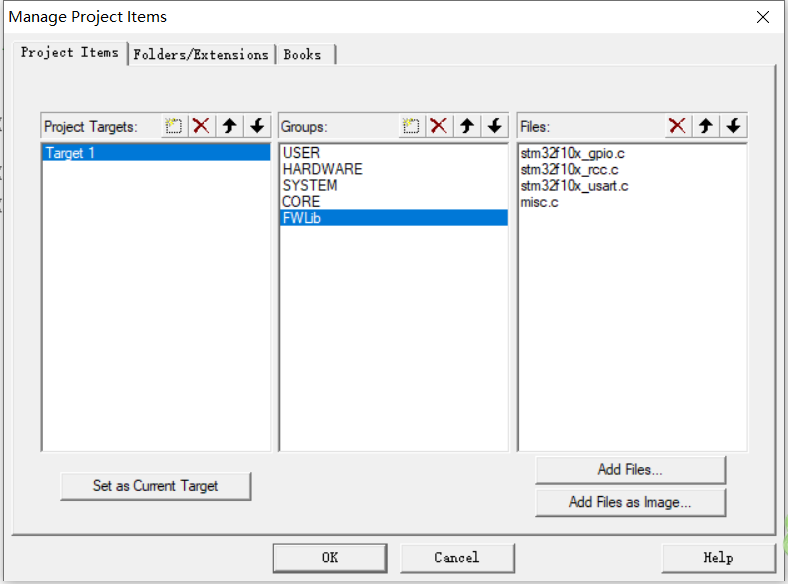This screenshot has width=788, height=584.
Task: Move project target up
Action: tap(230, 126)
